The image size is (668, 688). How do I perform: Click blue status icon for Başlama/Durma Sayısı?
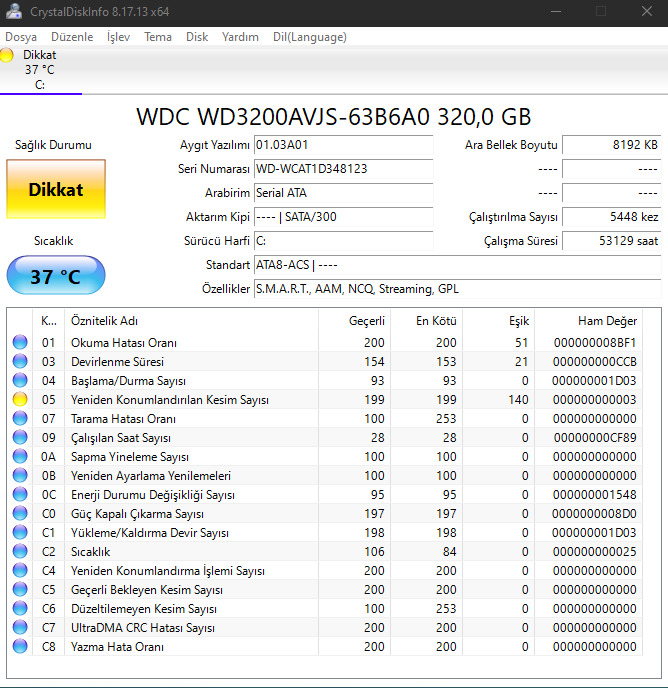tap(20, 380)
